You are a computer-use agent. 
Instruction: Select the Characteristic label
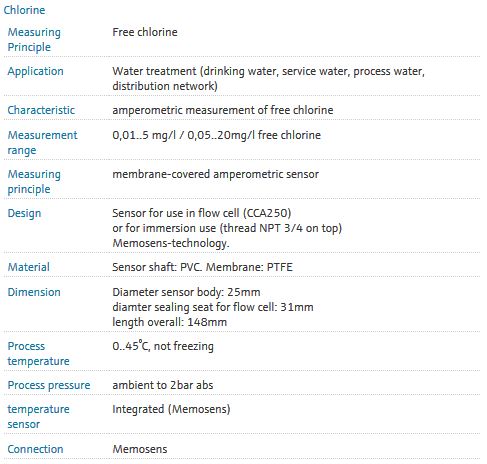tap(41, 110)
